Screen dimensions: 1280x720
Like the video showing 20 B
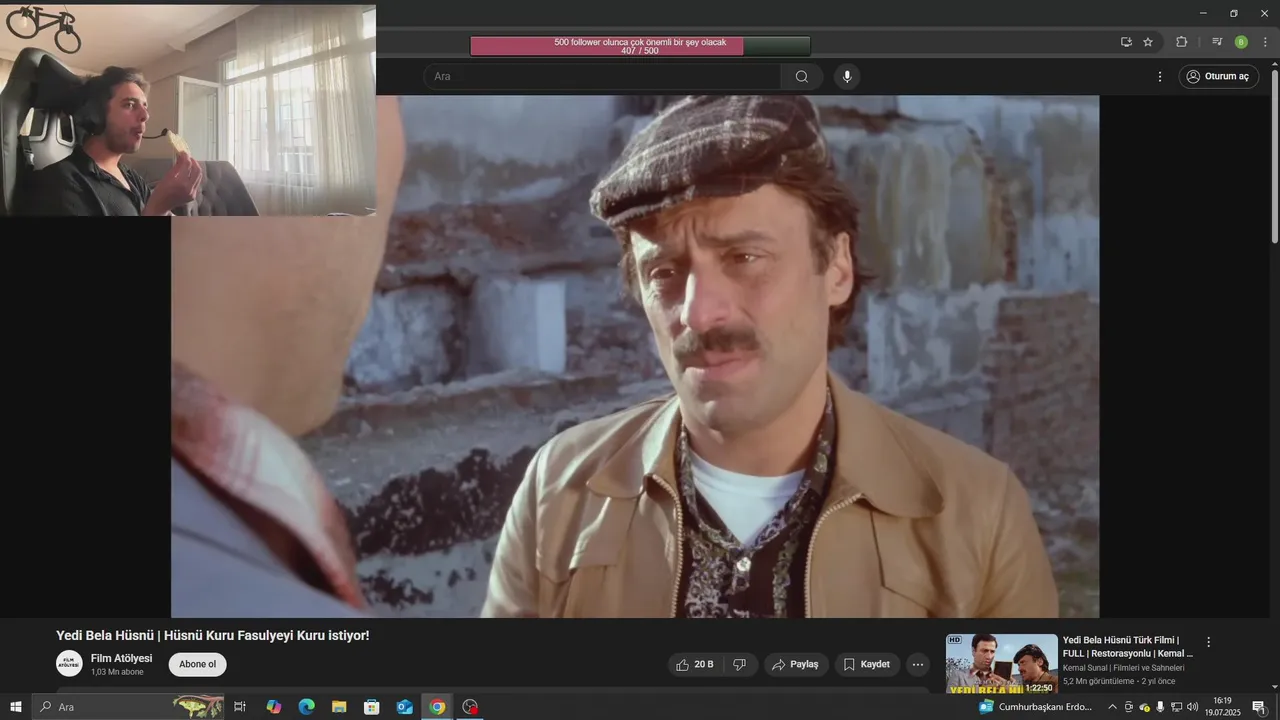695,665
